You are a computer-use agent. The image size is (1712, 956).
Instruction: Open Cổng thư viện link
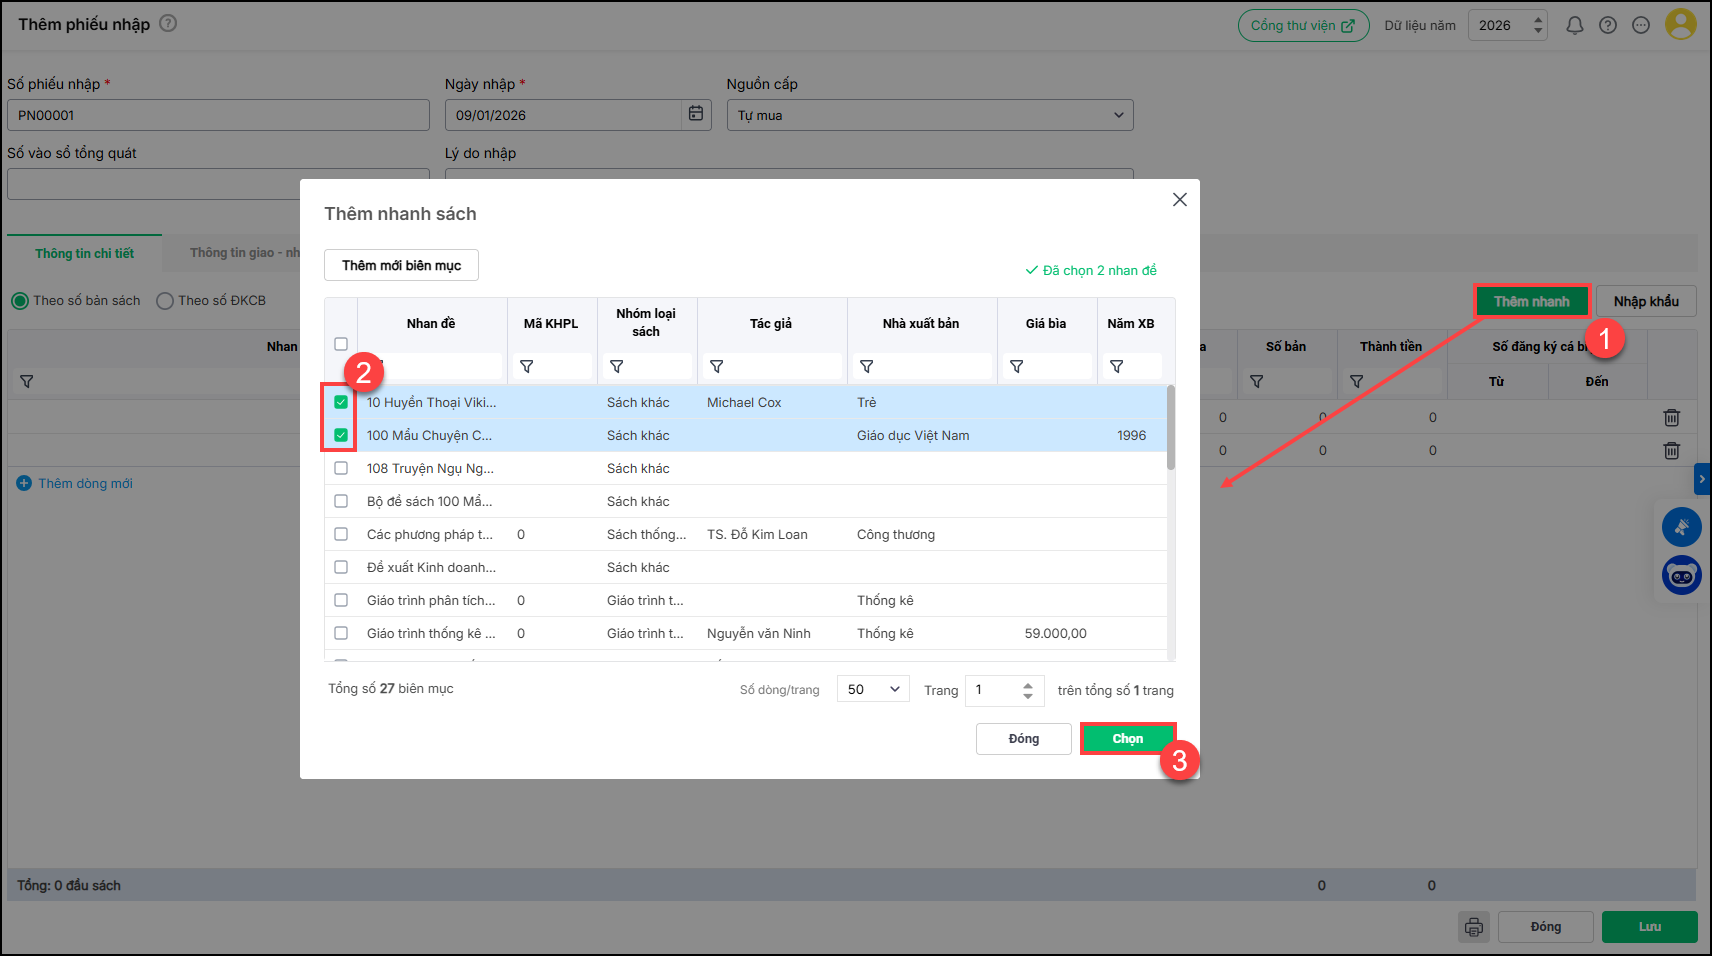(1302, 25)
